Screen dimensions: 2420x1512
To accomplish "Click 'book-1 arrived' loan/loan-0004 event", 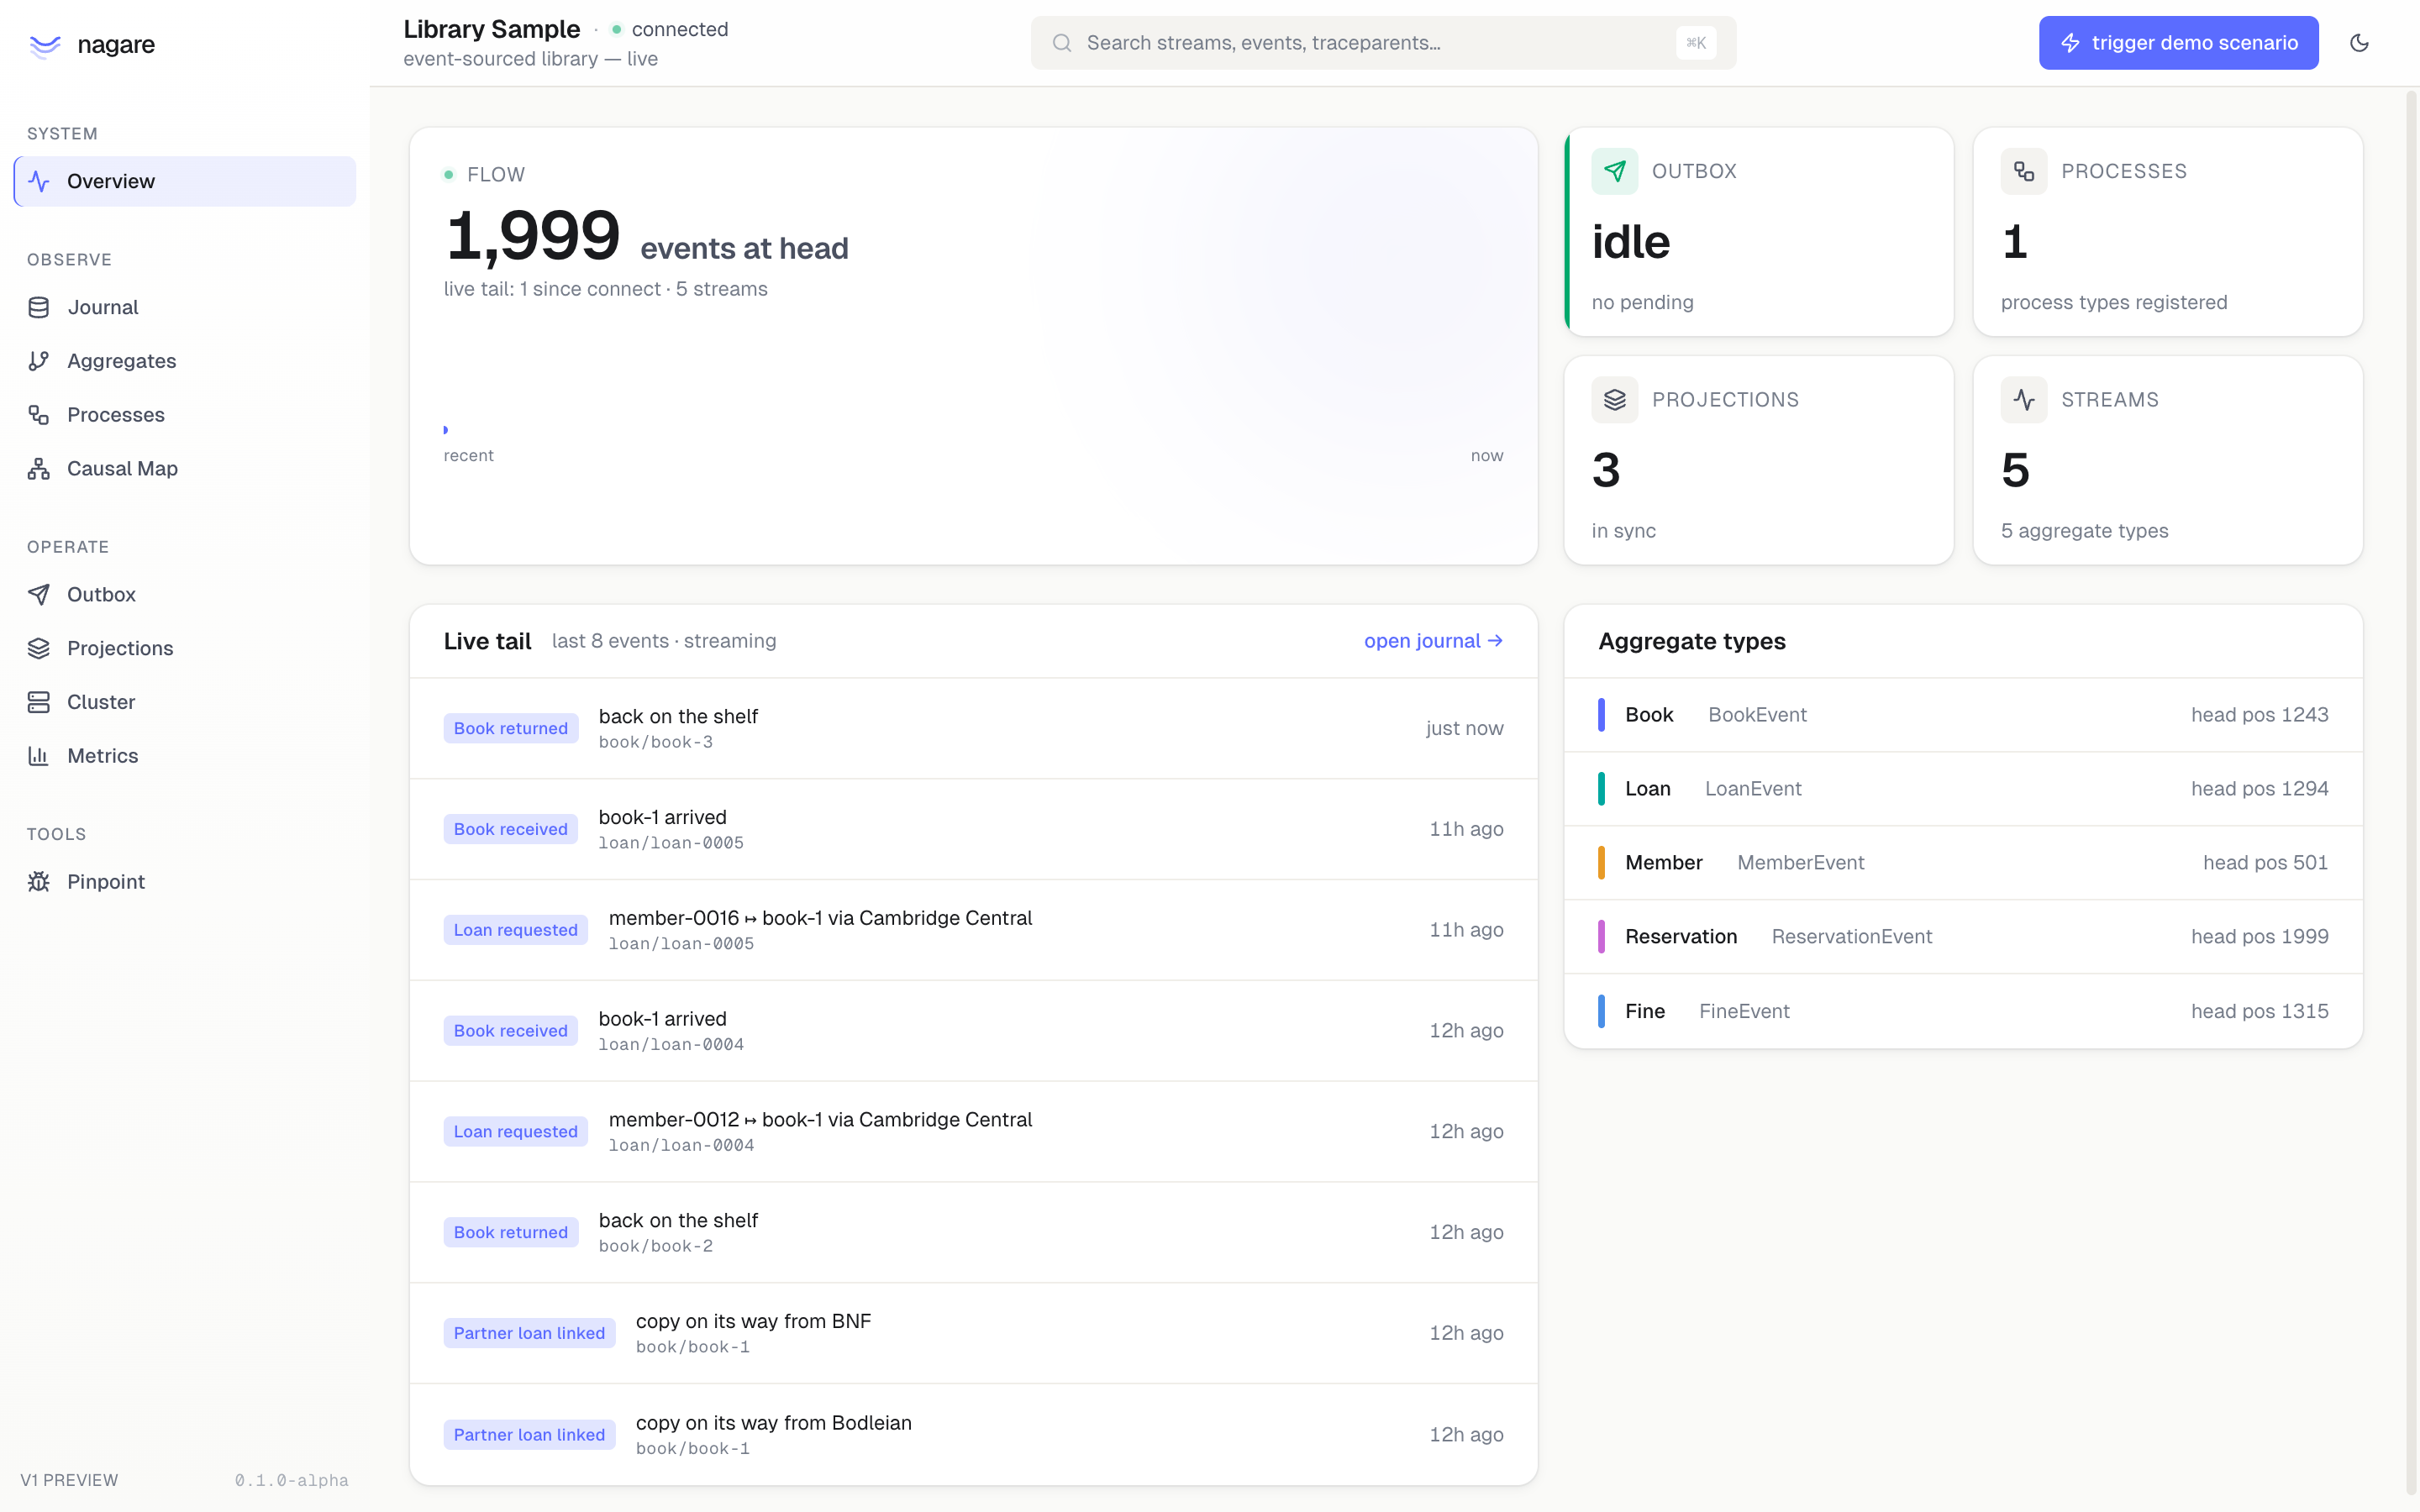I will click(x=973, y=1031).
